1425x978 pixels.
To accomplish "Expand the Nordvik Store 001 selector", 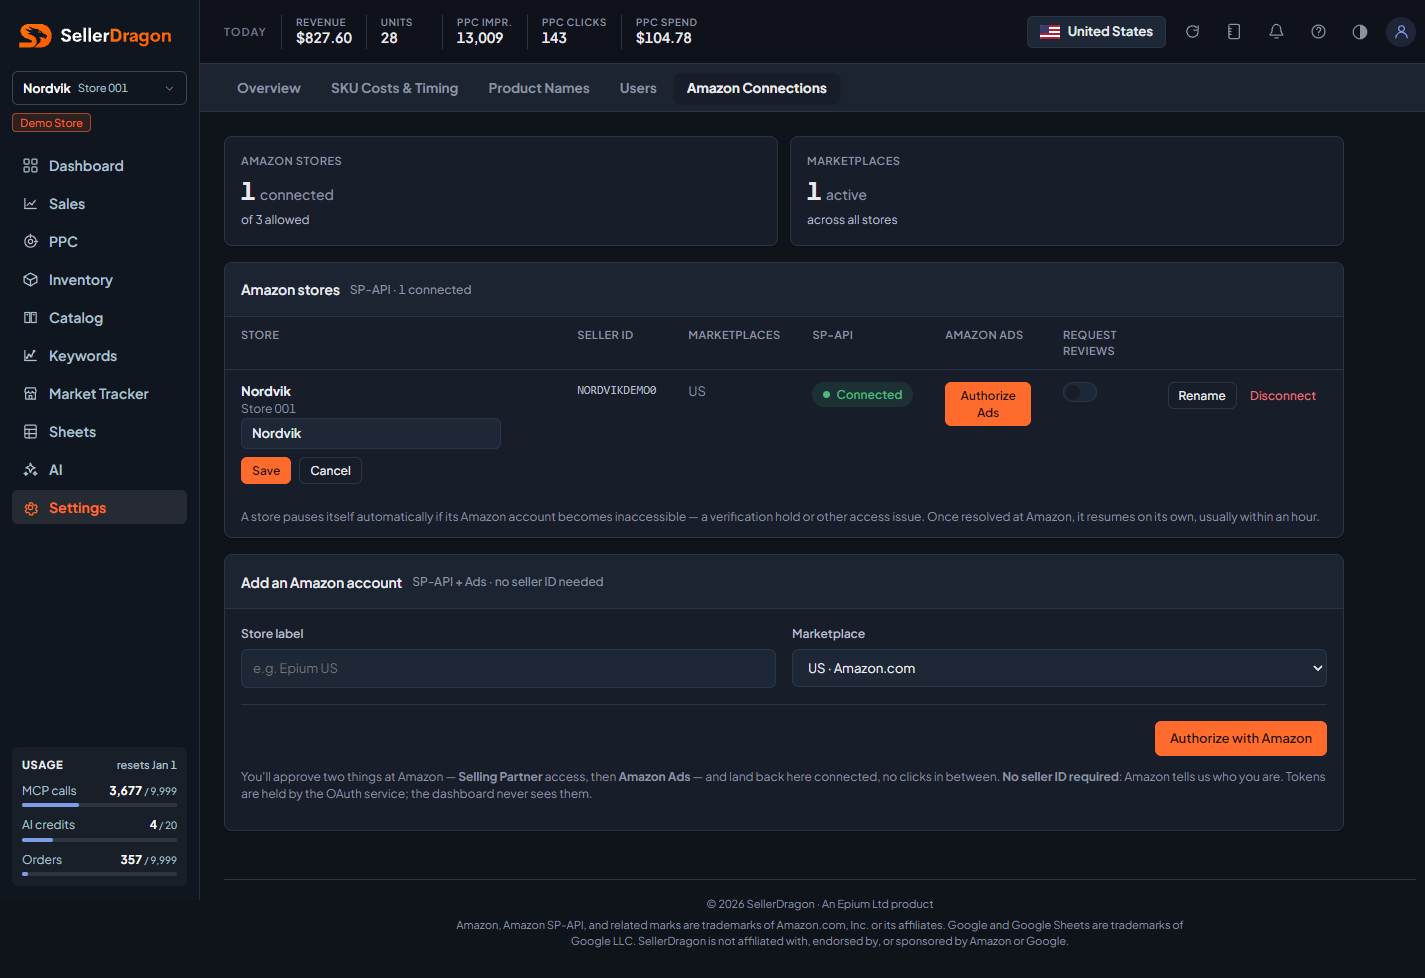I will 99,88.
